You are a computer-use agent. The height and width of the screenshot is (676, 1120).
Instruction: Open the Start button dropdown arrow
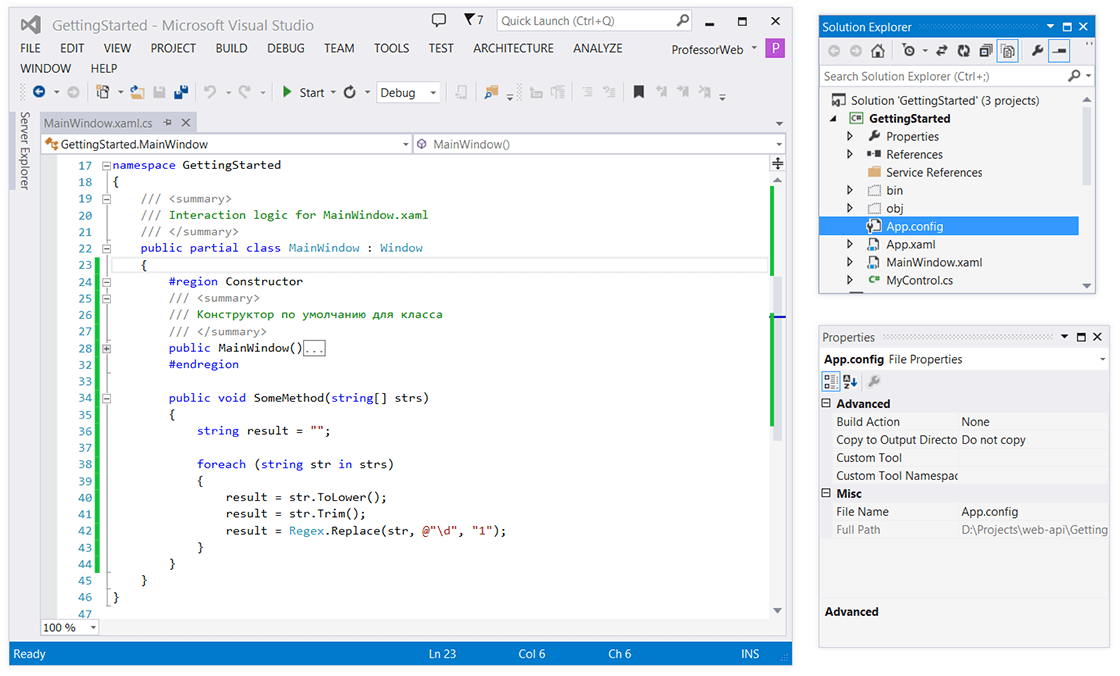333,92
